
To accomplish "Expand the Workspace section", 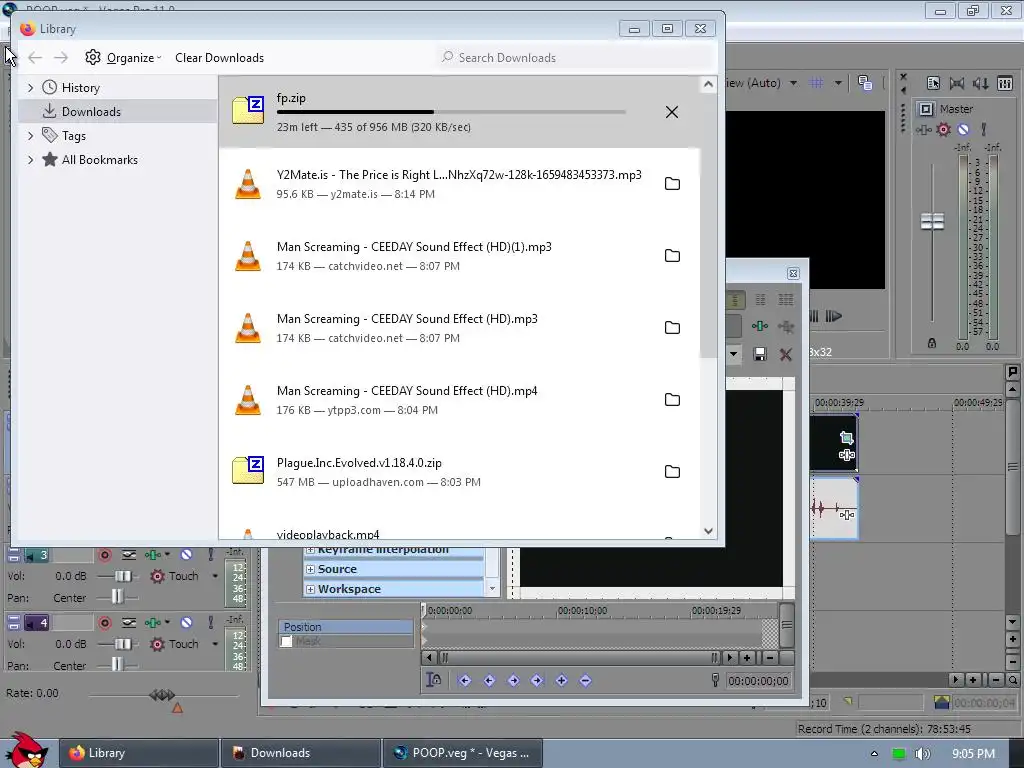I will click(310, 589).
